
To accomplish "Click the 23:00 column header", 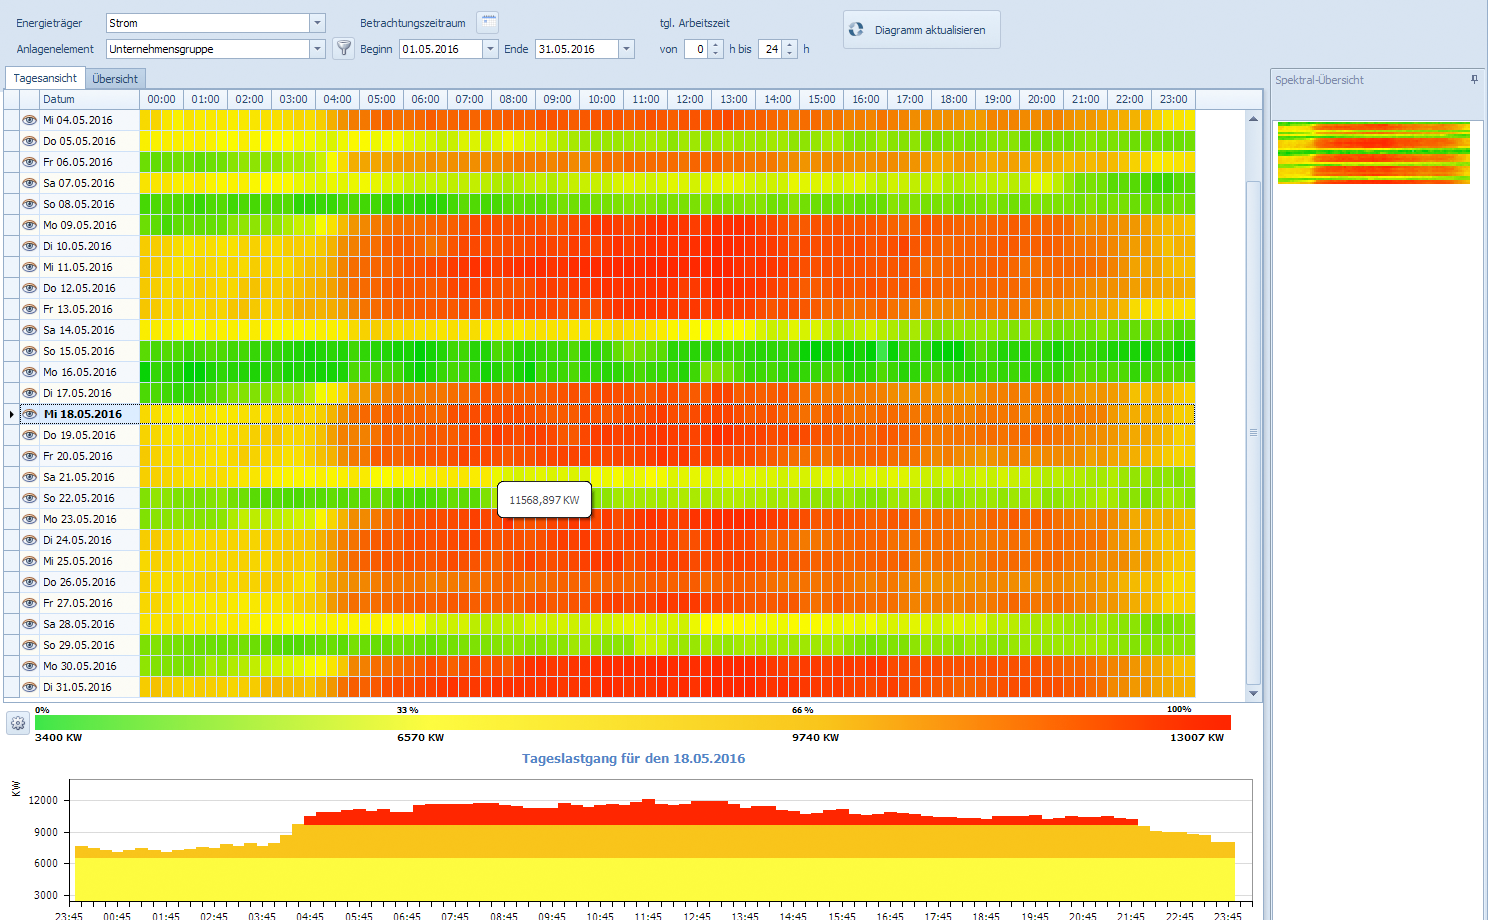I will 1173,99.
